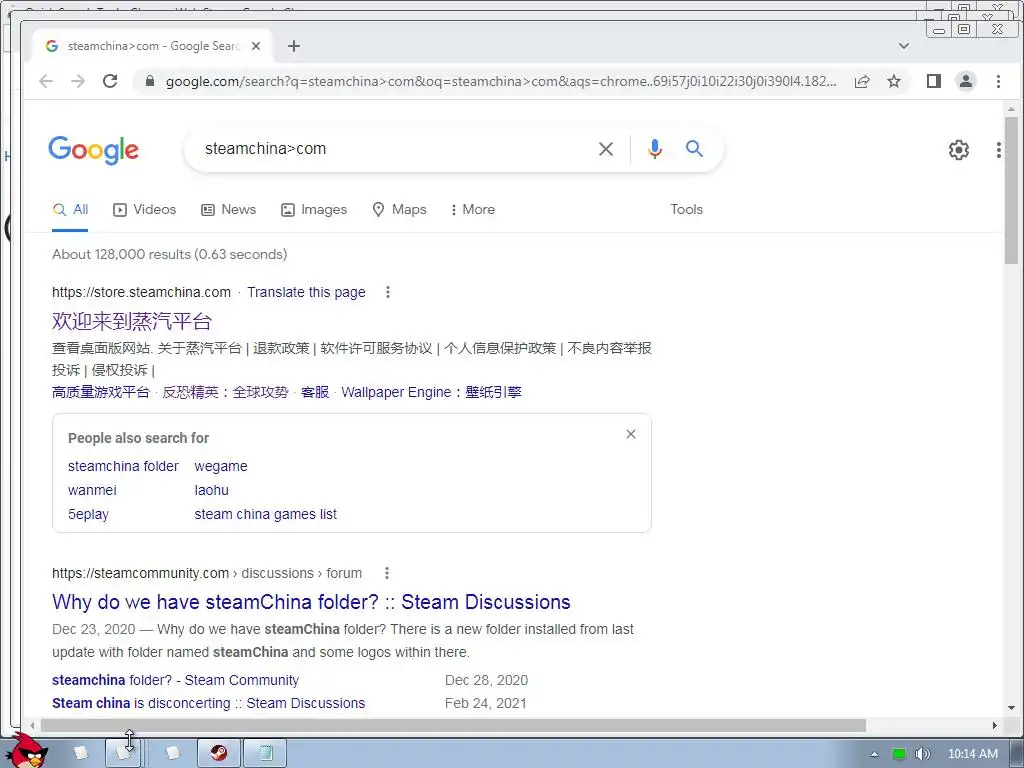Open Google quick settings gear
1024x768 pixels.
(959, 150)
